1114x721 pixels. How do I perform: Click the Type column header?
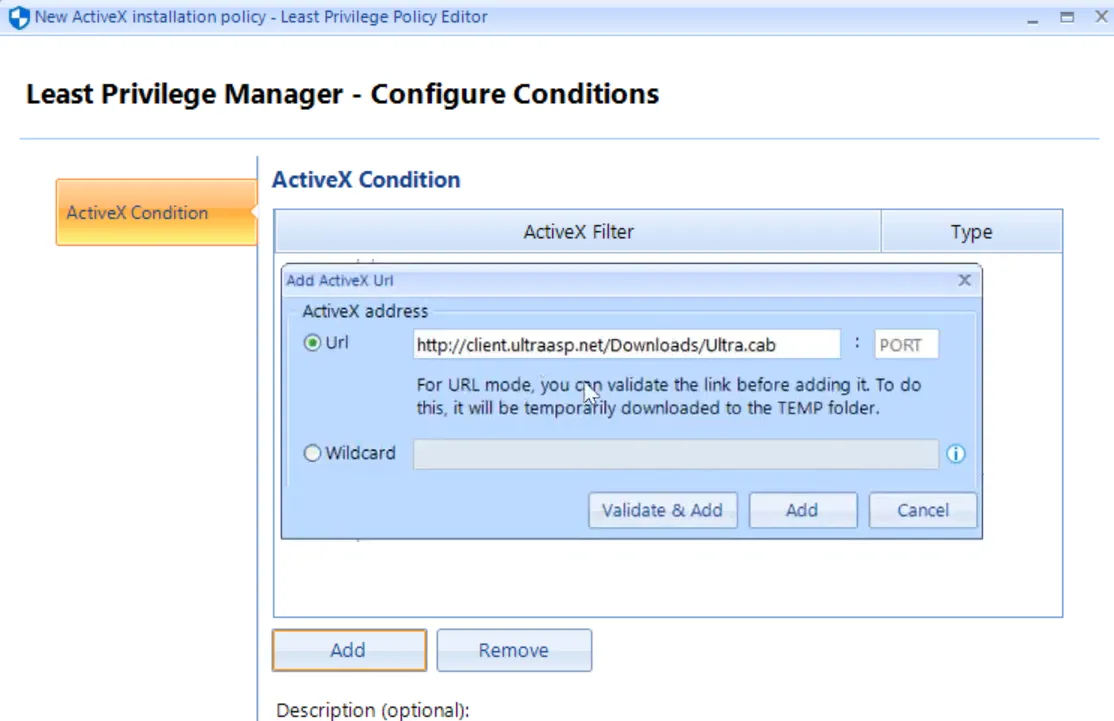970,231
